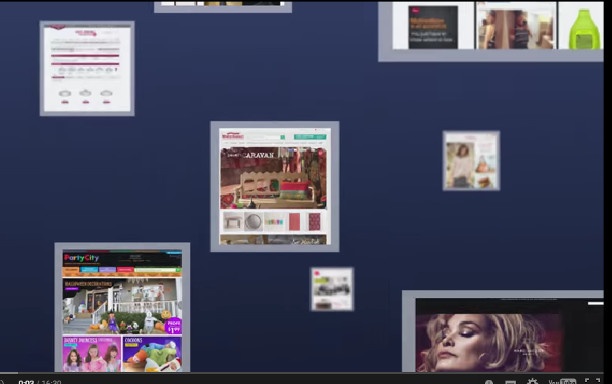Click the Party City logo

(x=82, y=258)
